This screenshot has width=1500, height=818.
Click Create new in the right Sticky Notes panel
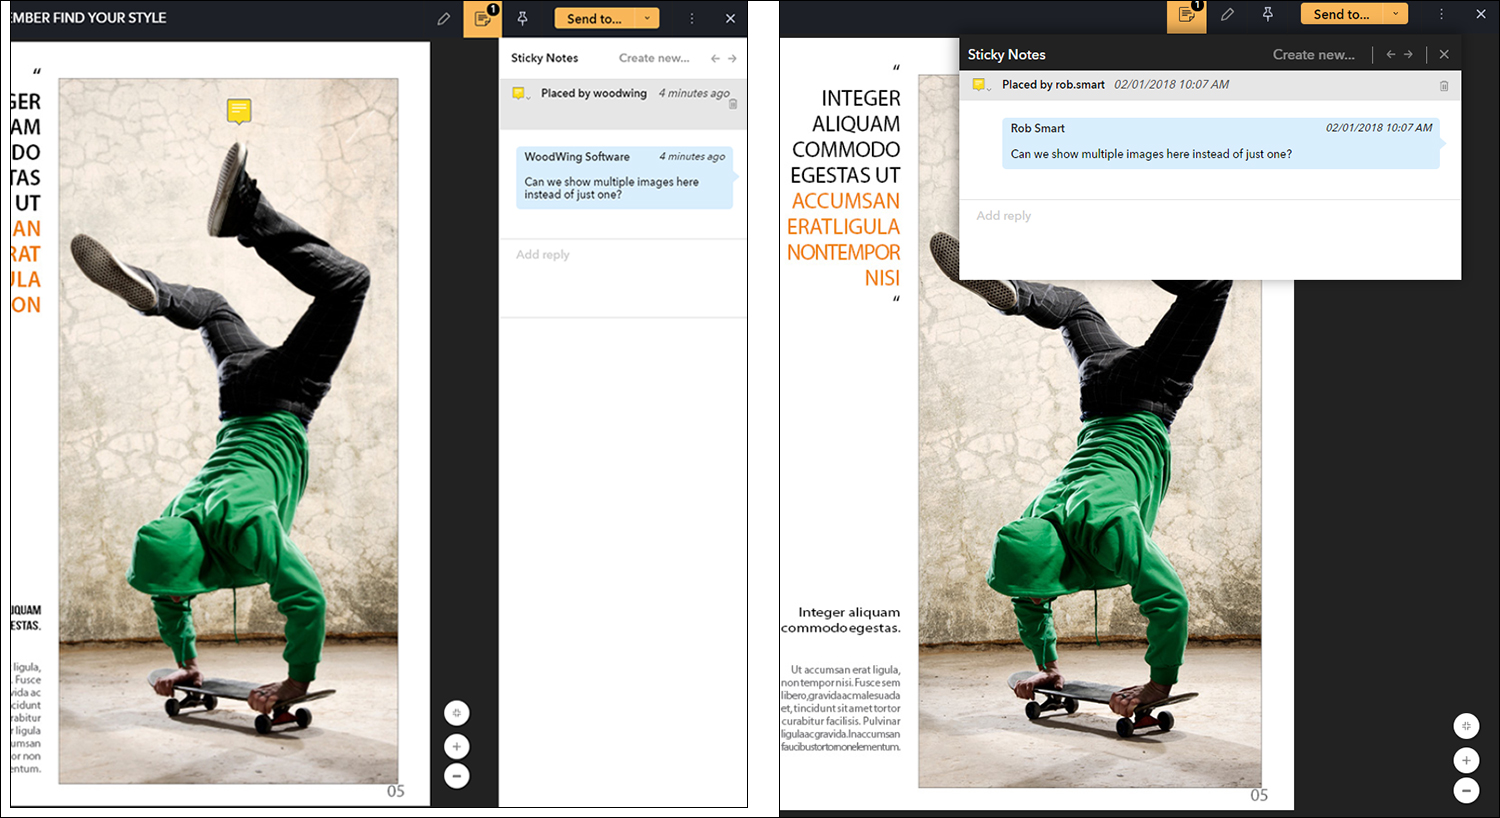1313,55
